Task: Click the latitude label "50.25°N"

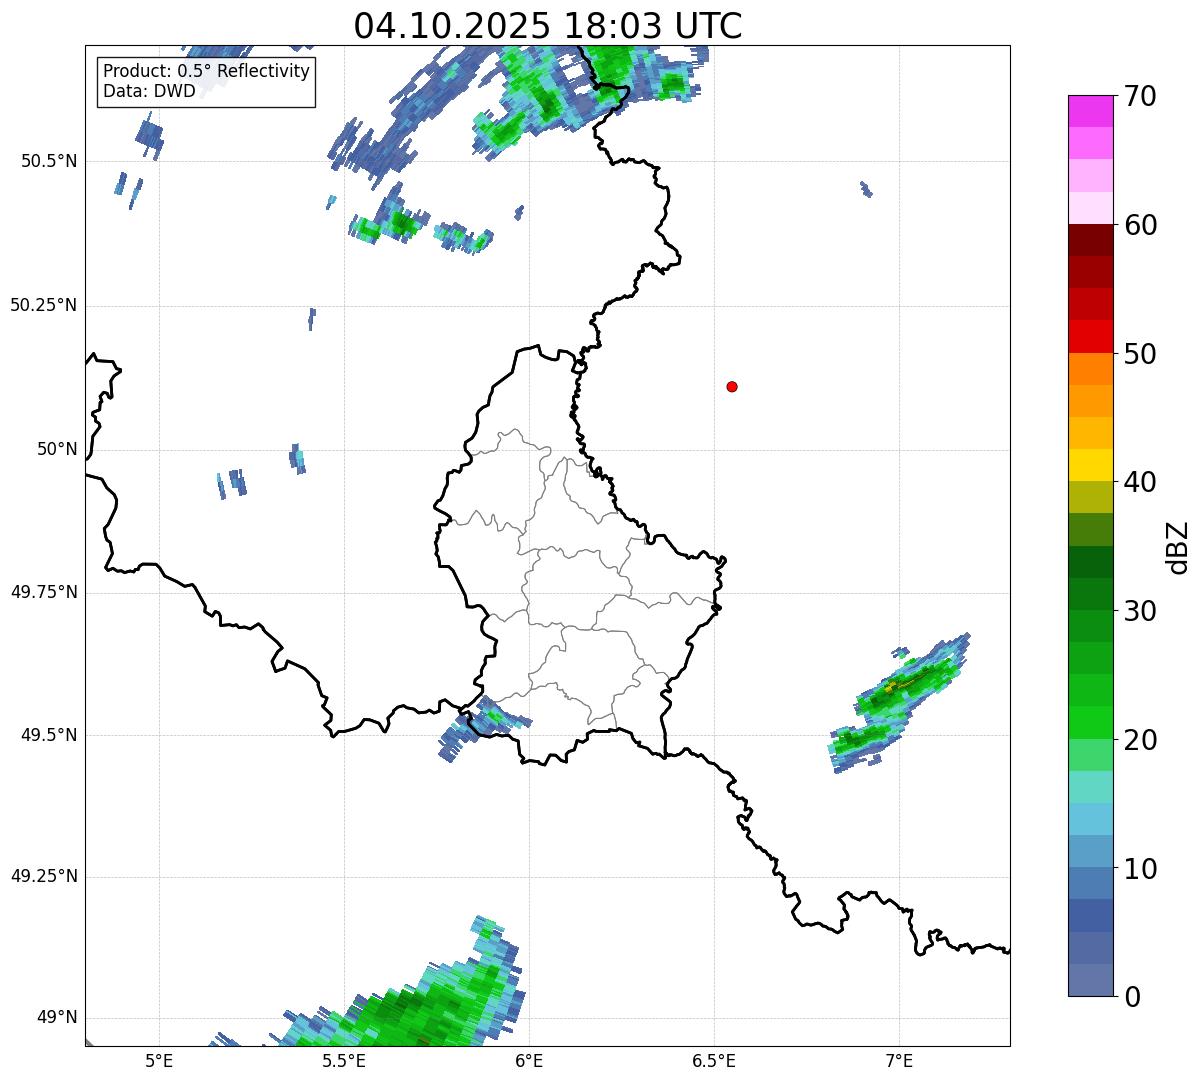Action: [44, 305]
